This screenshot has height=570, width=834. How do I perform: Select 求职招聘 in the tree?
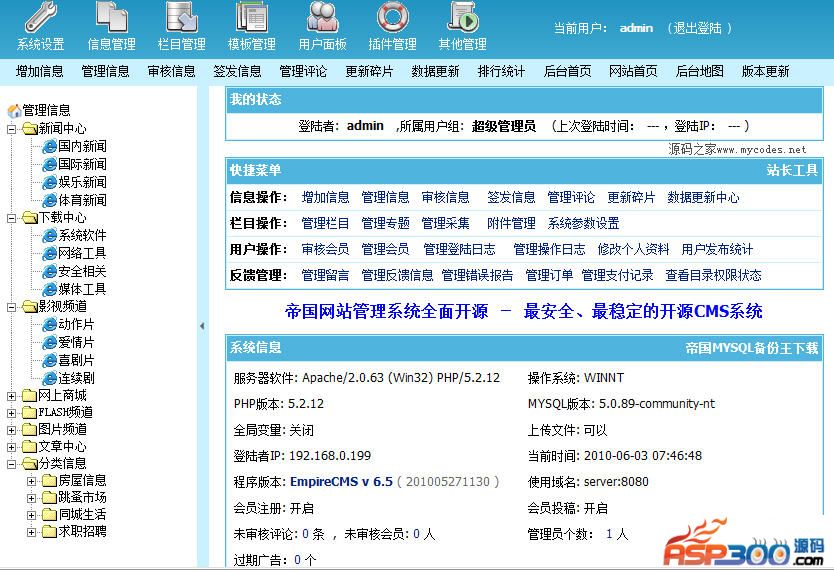pos(82,531)
